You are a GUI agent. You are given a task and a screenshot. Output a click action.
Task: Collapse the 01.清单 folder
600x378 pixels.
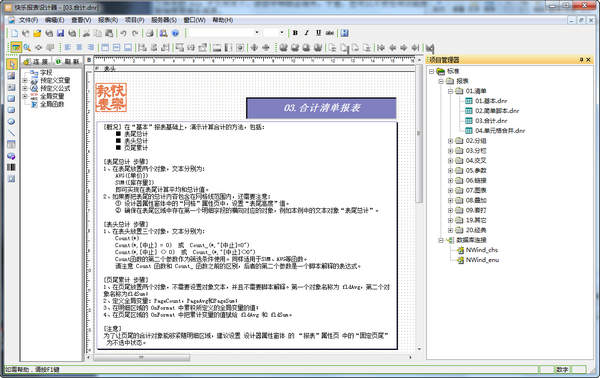[450, 91]
